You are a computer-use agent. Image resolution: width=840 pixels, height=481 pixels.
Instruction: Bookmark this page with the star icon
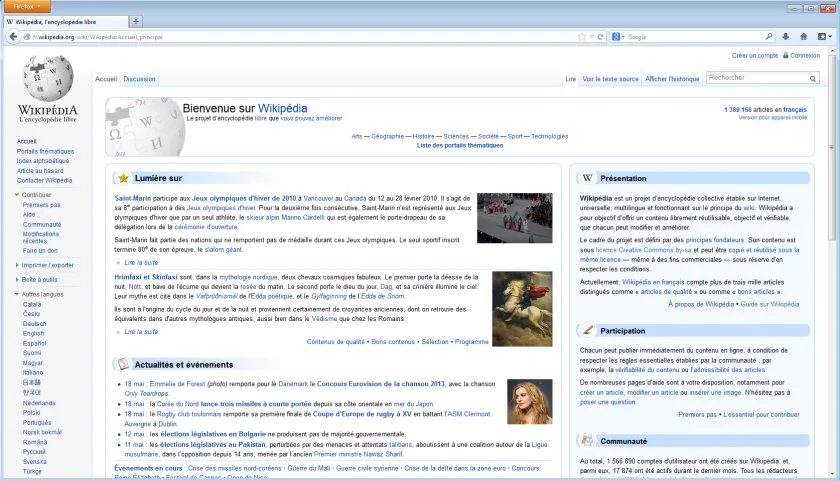[582, 37]
